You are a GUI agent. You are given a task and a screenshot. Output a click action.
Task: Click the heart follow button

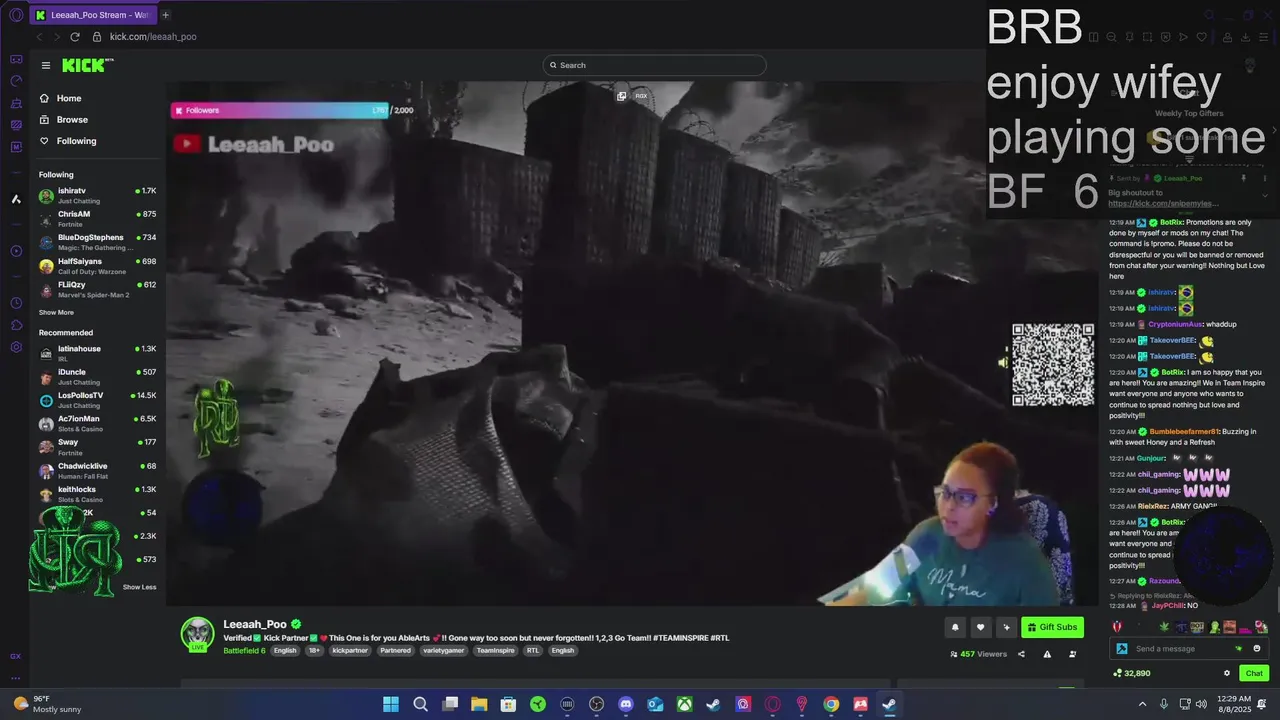(x=980, y=627)
